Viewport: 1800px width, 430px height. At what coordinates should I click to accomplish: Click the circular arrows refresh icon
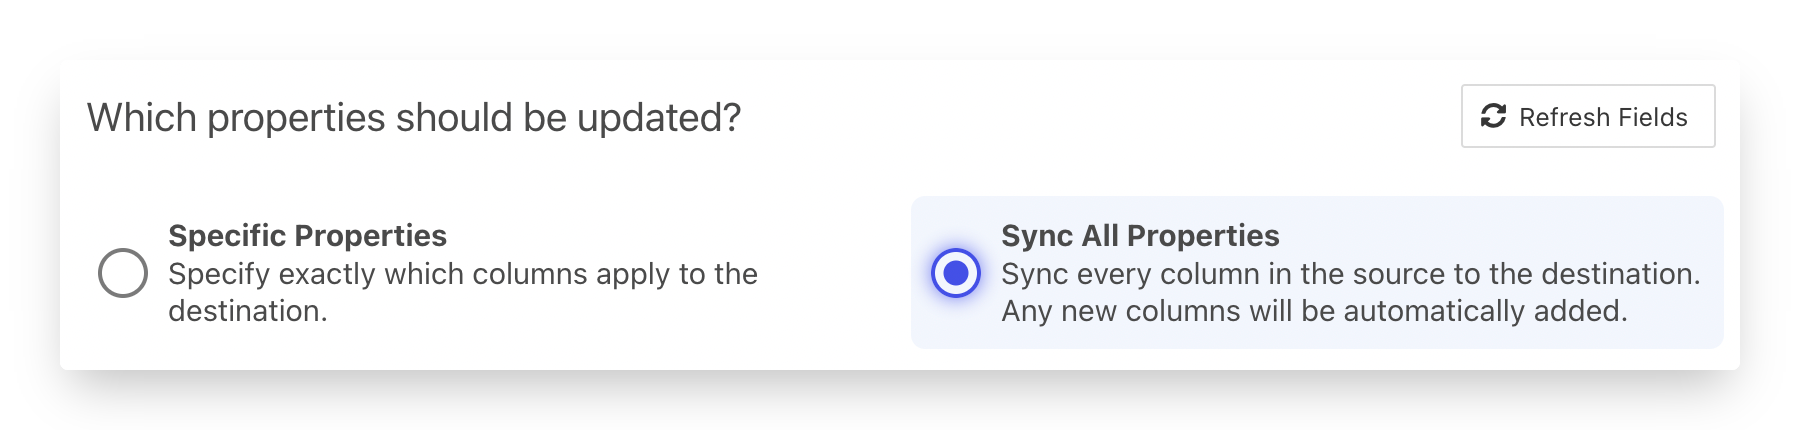[1493, 116]
